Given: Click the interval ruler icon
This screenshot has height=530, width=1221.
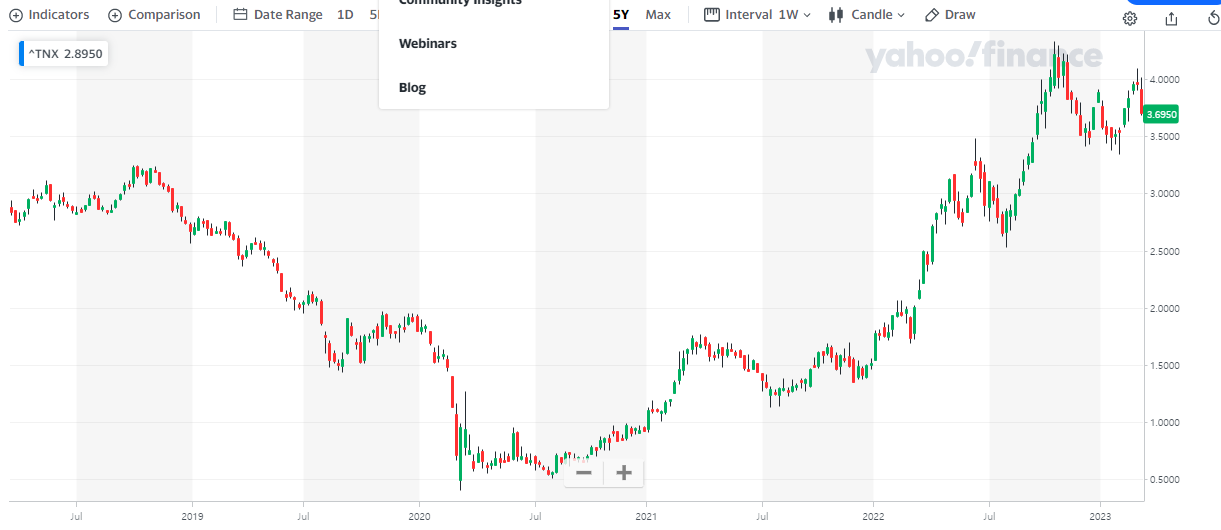Looking at the screenshot, I should click(712, 15).
